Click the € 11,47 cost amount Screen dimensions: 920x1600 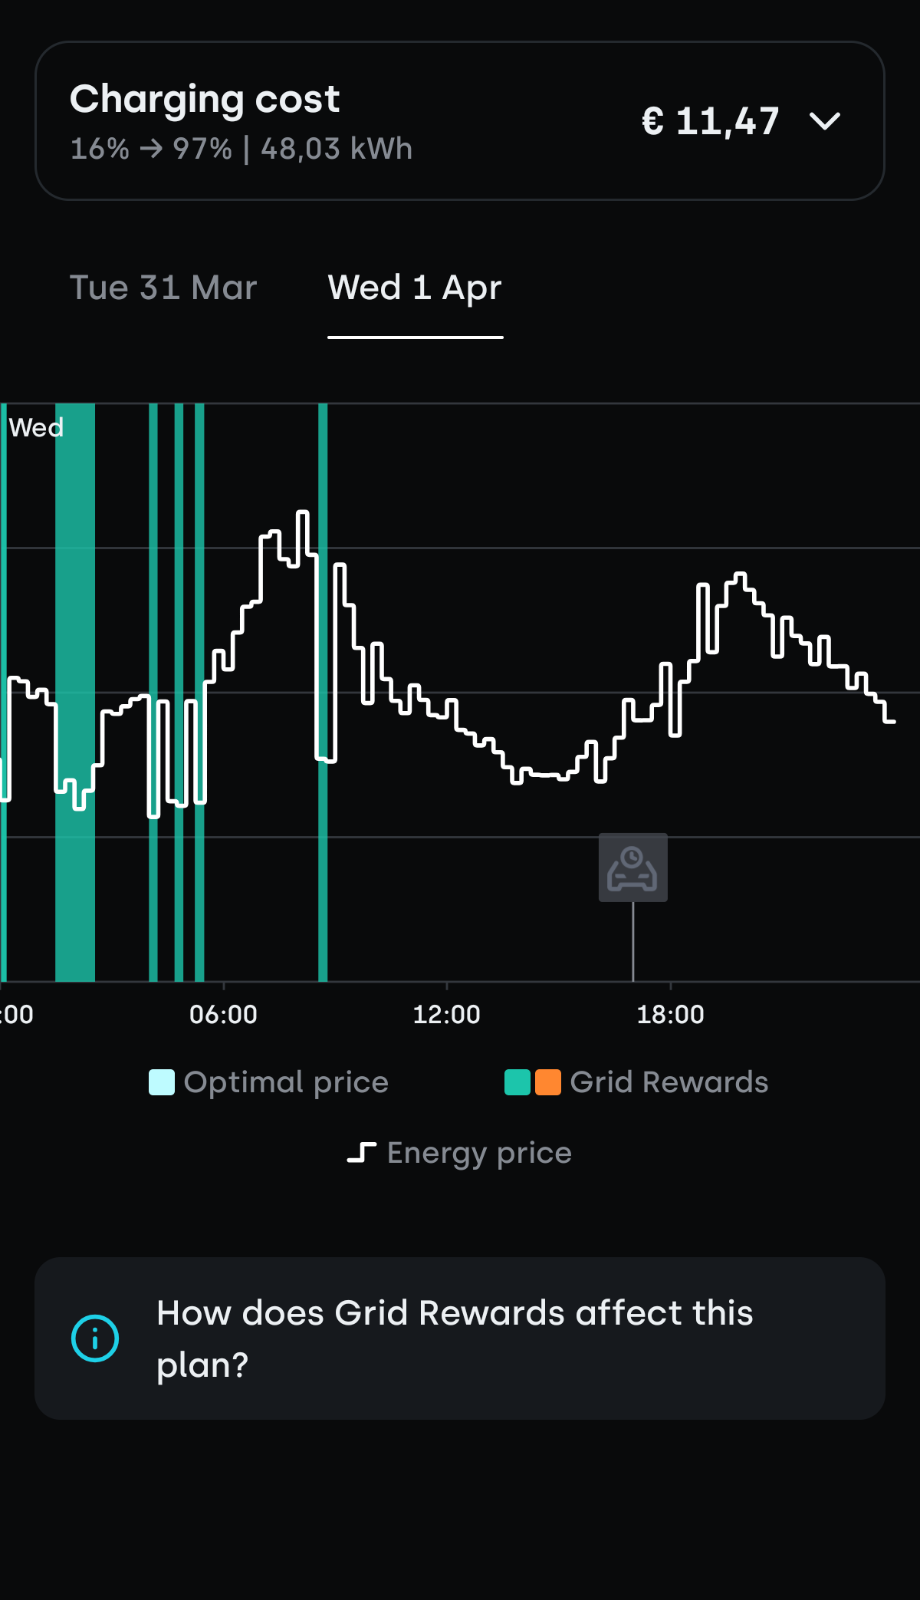click(x=710, y=122)
